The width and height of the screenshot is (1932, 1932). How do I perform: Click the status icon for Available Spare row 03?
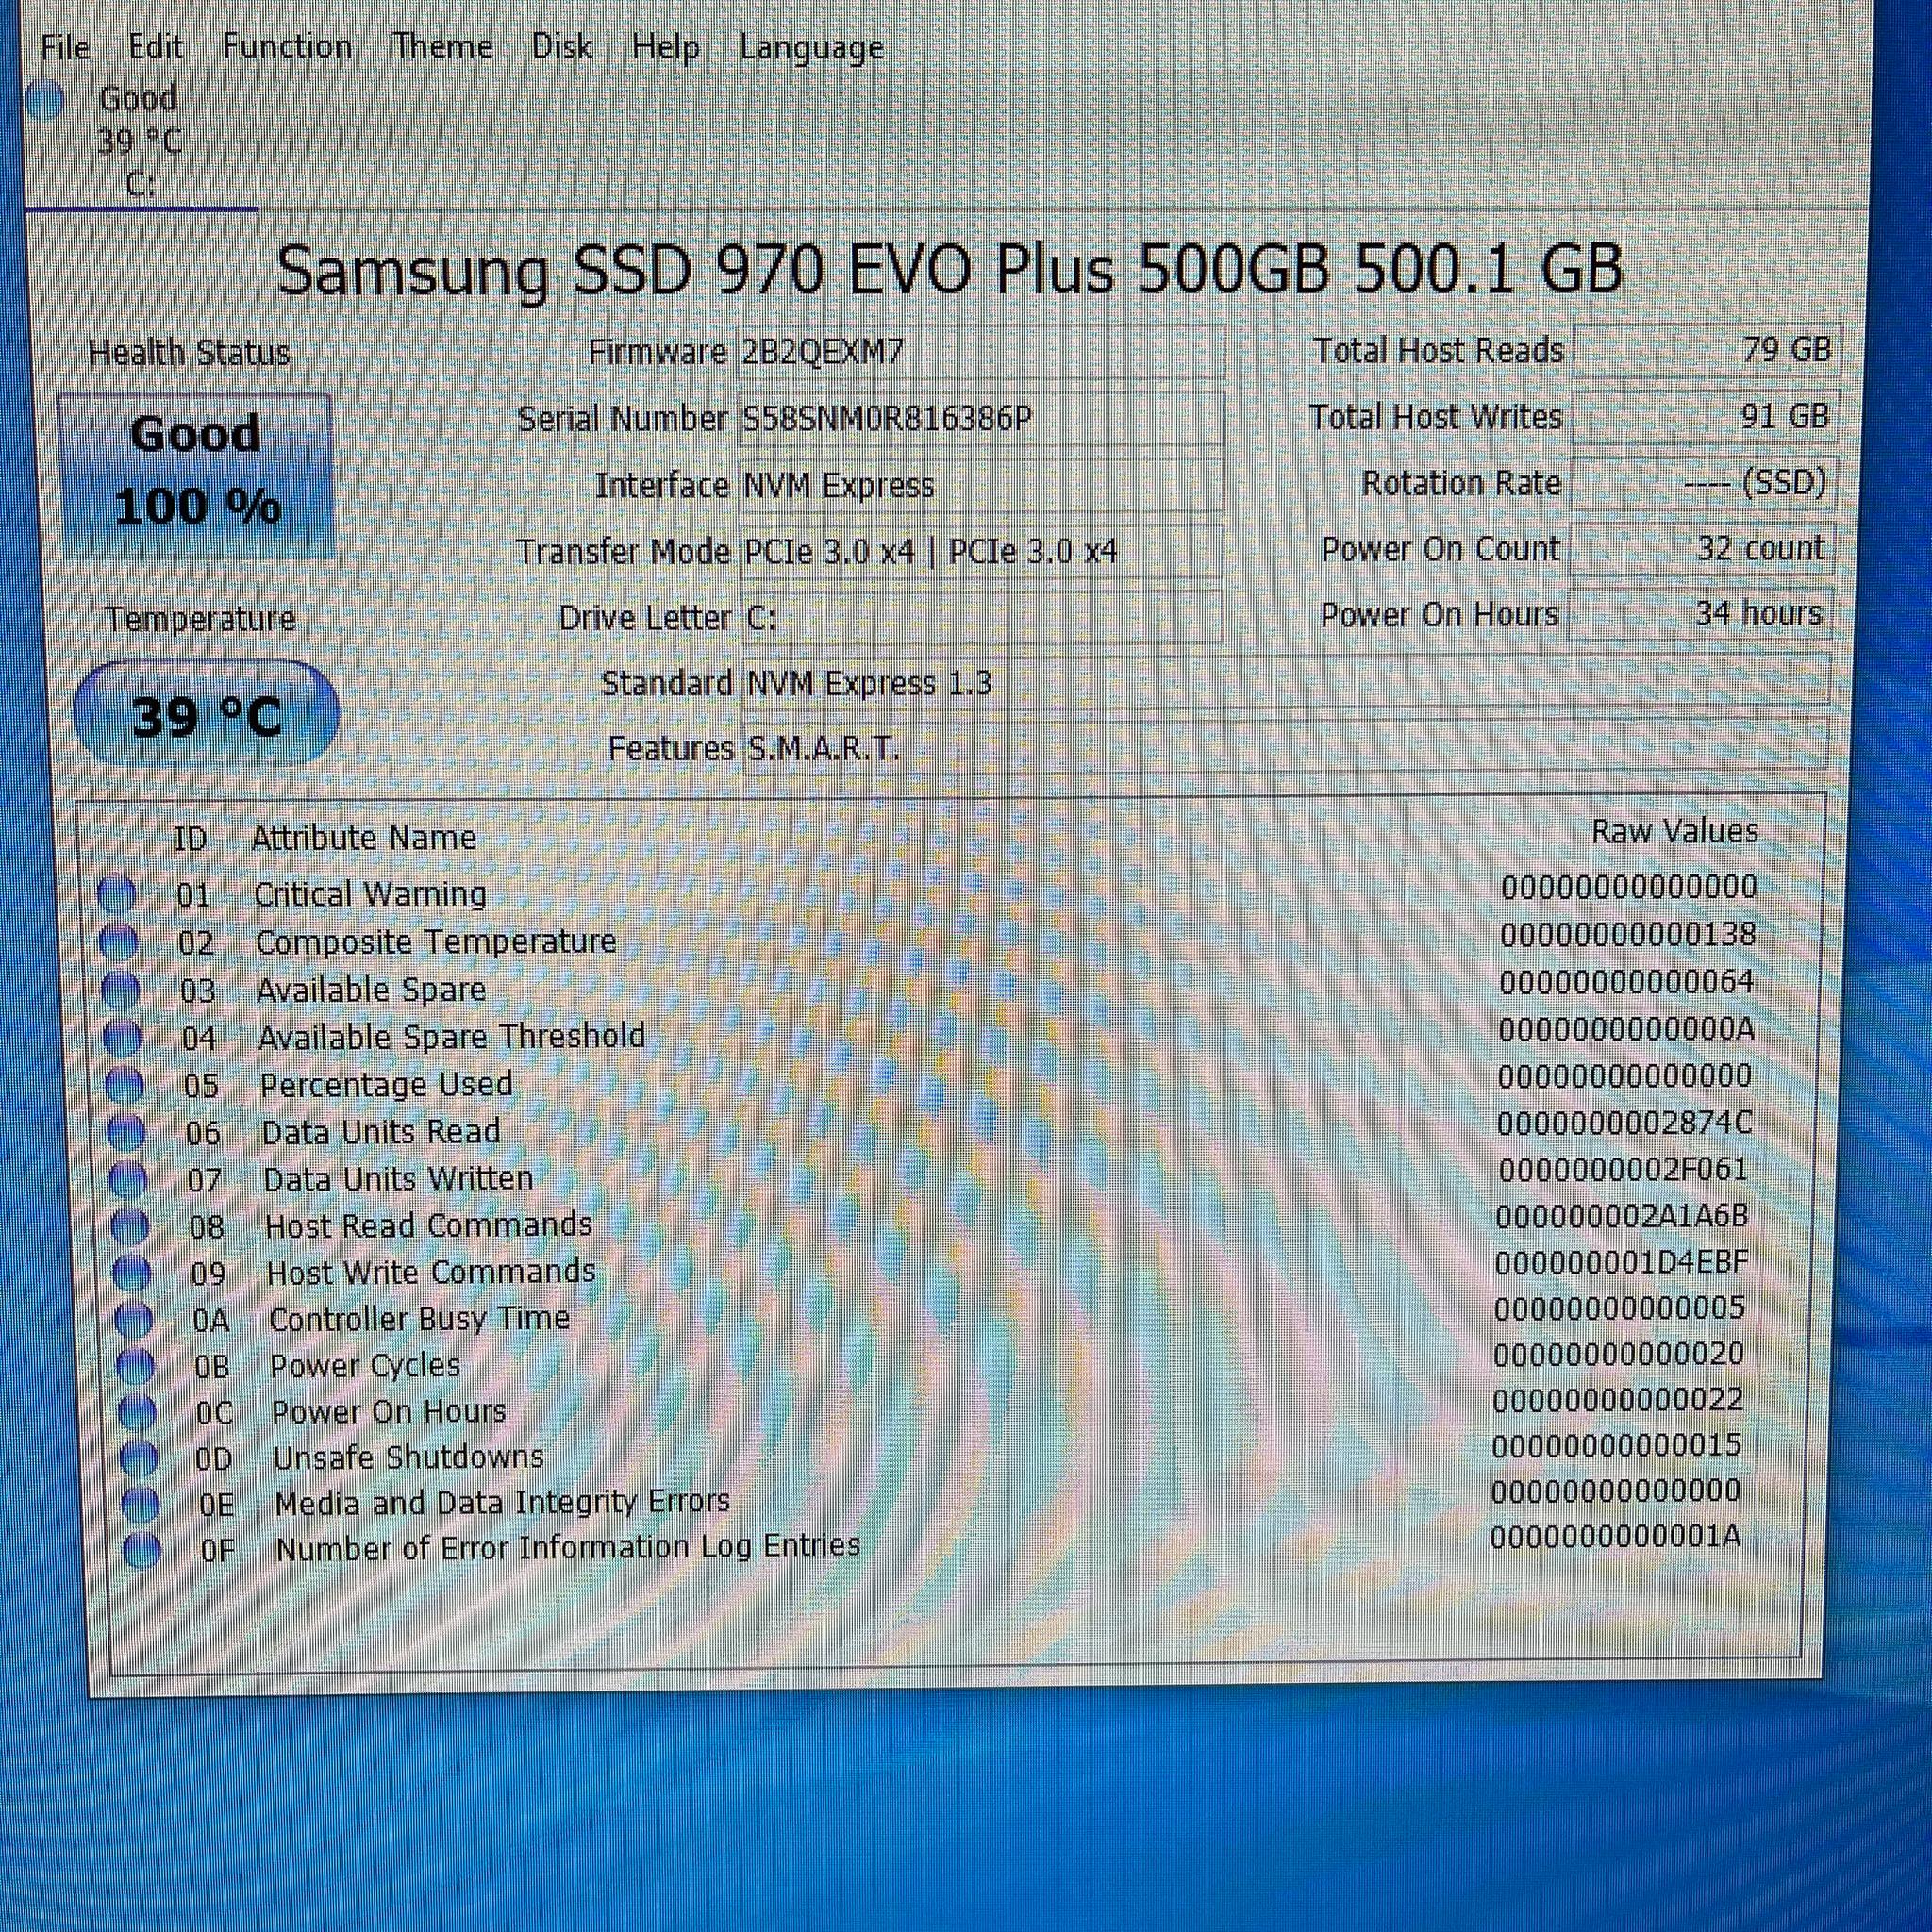point(121,989)
